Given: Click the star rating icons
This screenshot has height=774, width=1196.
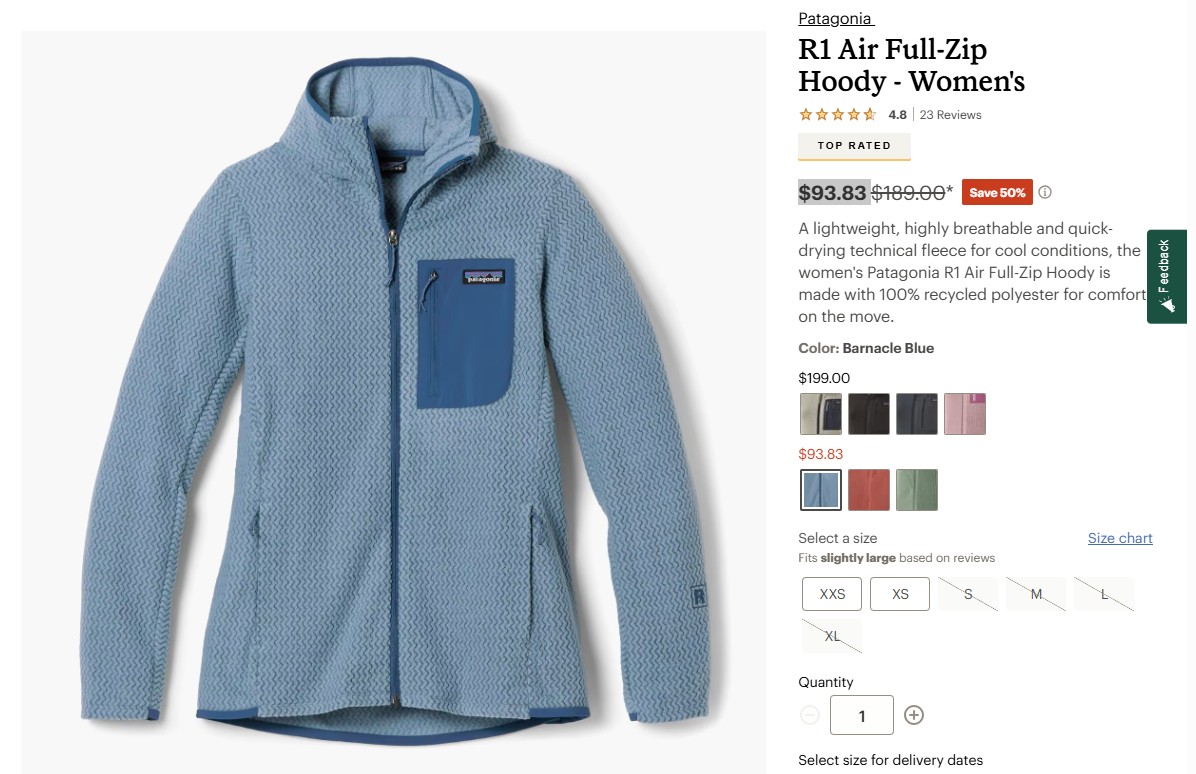Looking at the screenshot, I should click(x=838, y=114).
